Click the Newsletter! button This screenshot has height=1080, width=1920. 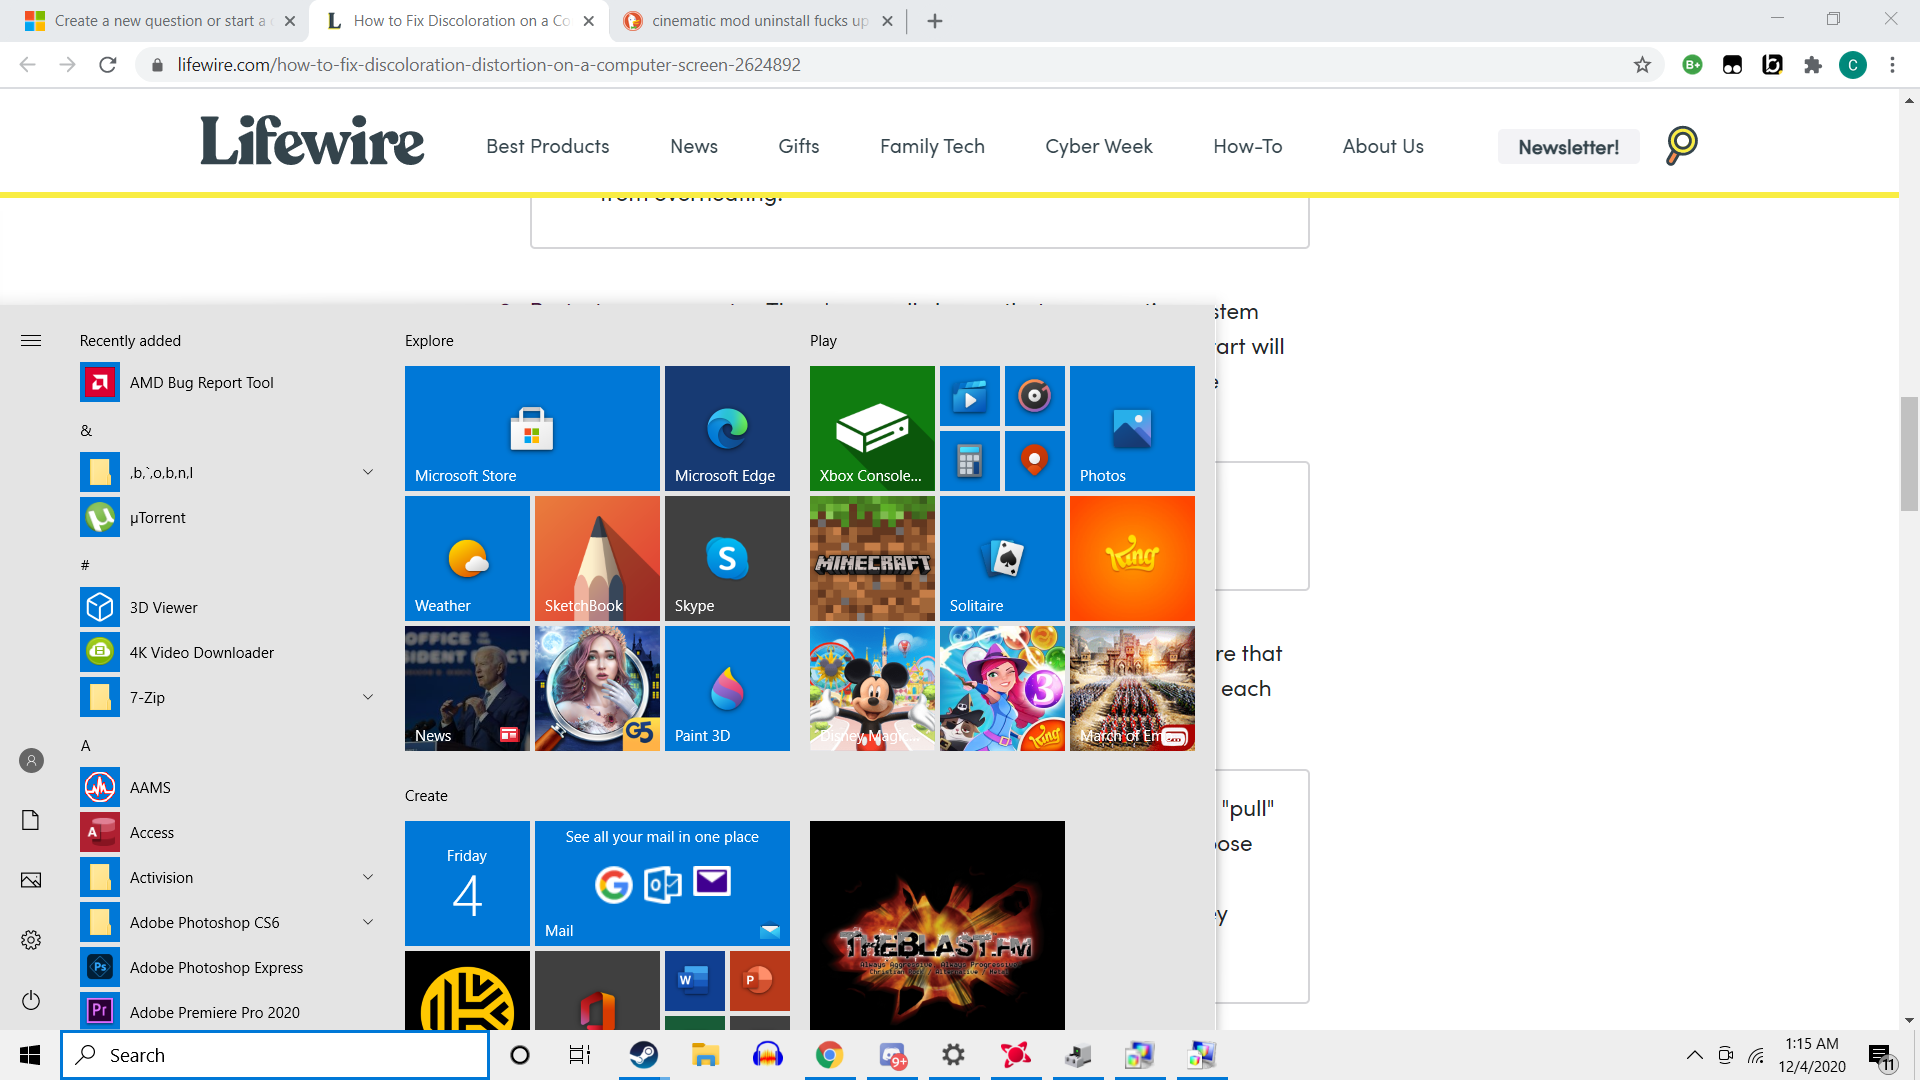point(1568,147)
